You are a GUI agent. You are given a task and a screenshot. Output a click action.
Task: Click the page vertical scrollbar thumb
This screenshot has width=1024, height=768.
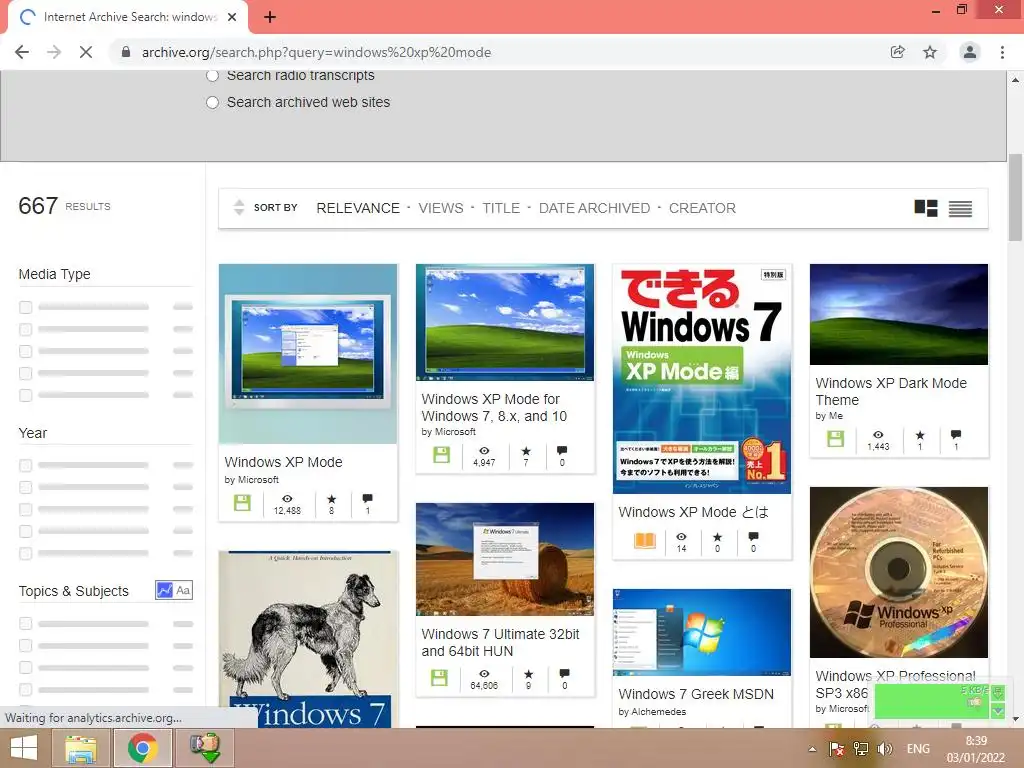click(x=1015, y=197)
